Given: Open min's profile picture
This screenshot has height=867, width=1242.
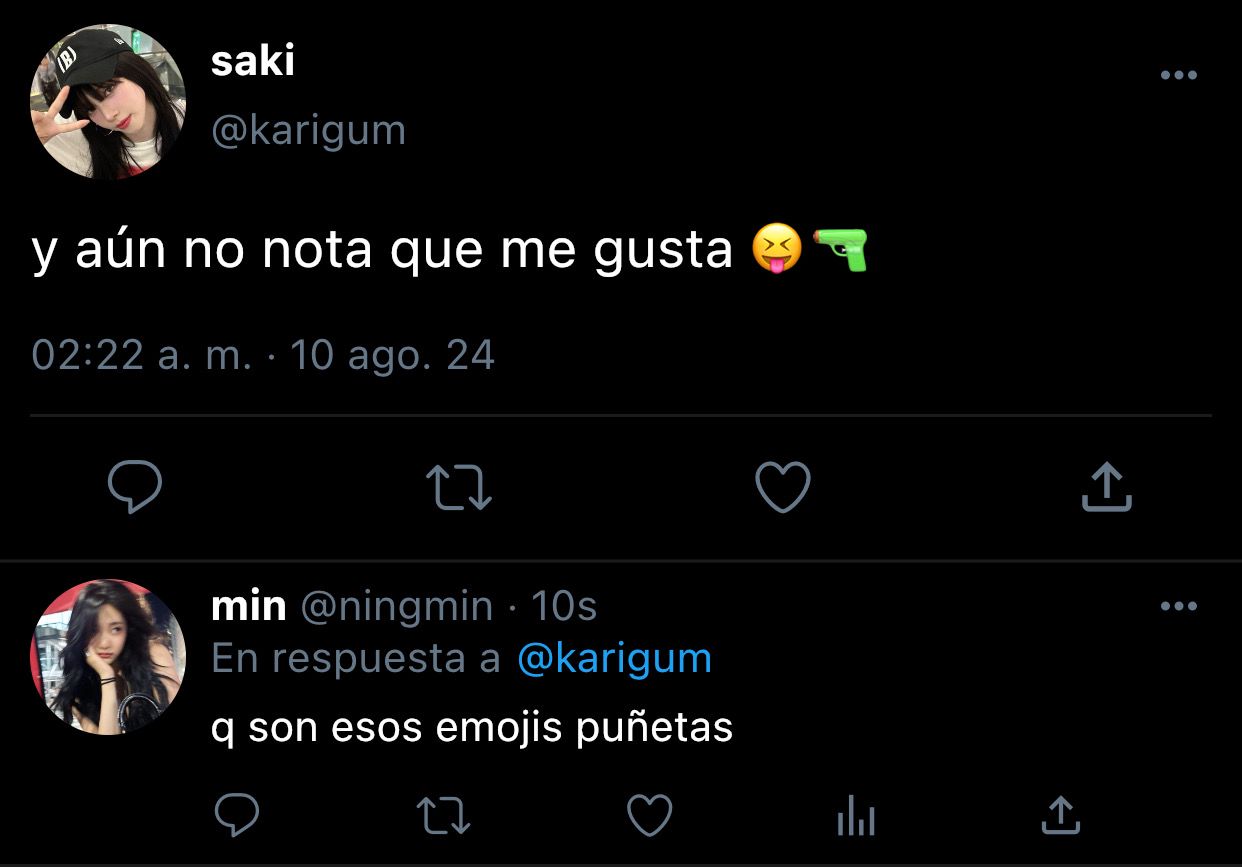Looking at the screenshot, I should tap(108, 656).
